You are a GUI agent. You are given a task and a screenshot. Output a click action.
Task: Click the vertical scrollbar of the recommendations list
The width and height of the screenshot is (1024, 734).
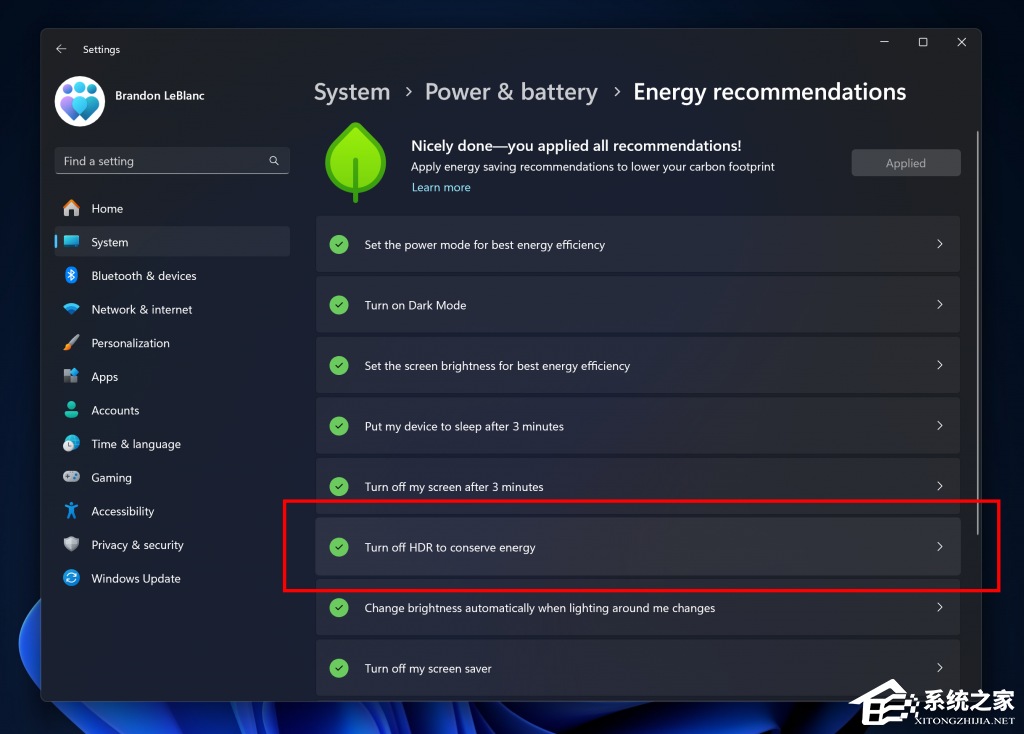coord(978,333)
